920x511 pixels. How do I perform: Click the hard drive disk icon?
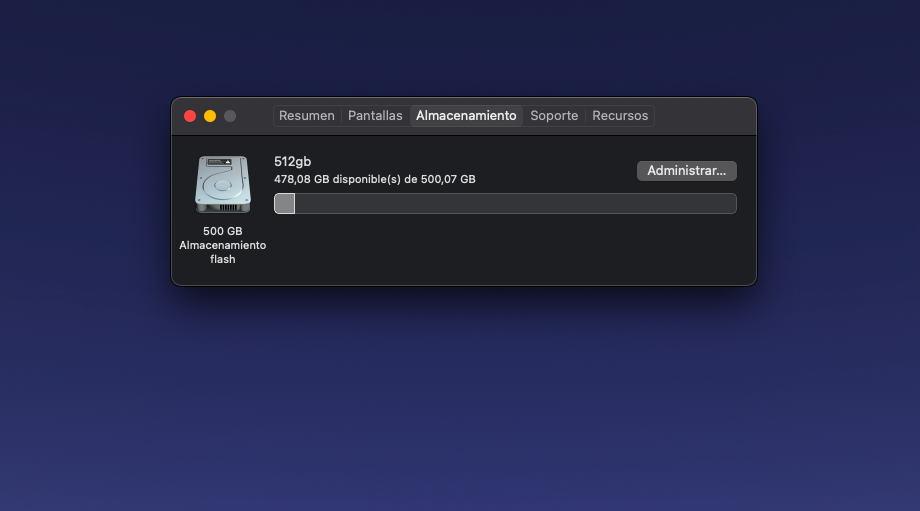pos(222,184)
